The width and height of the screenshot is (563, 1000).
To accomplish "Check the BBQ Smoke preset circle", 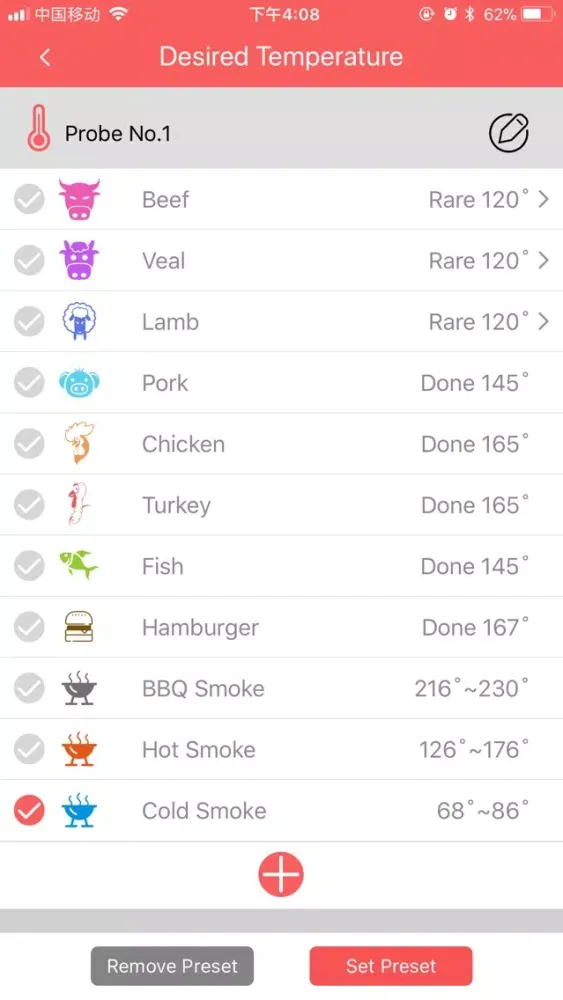I will click(29, 688).
